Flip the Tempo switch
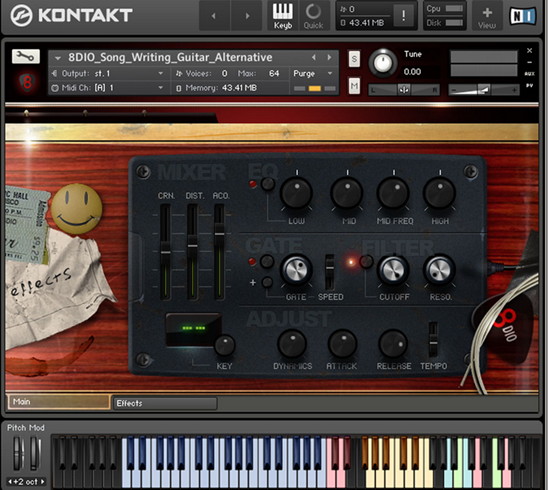The height and width of the screenshot is (490, 549). (433, 339)
